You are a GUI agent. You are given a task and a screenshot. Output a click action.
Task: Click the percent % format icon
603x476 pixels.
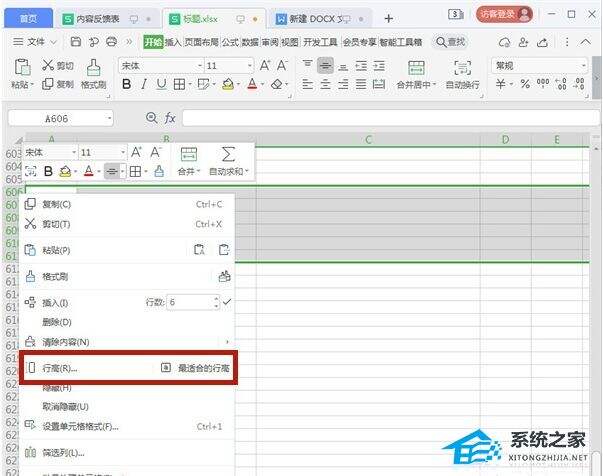coord(525,84)
